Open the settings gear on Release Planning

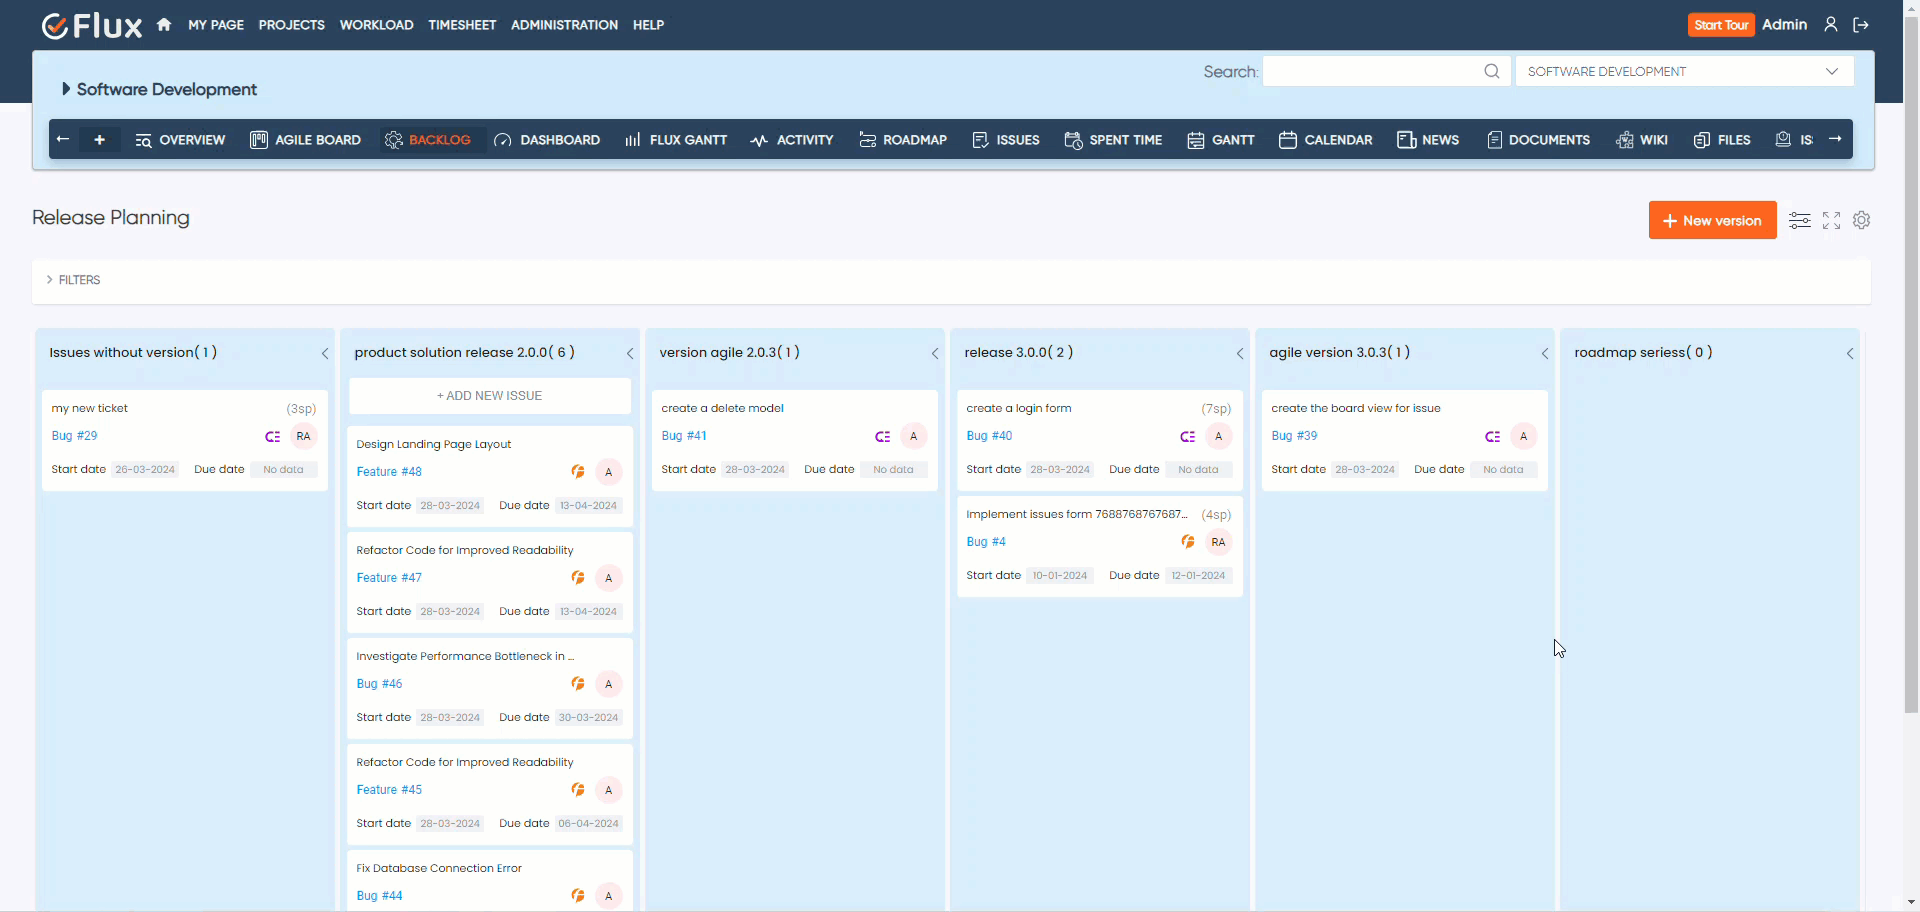[x=1861, y=220]
